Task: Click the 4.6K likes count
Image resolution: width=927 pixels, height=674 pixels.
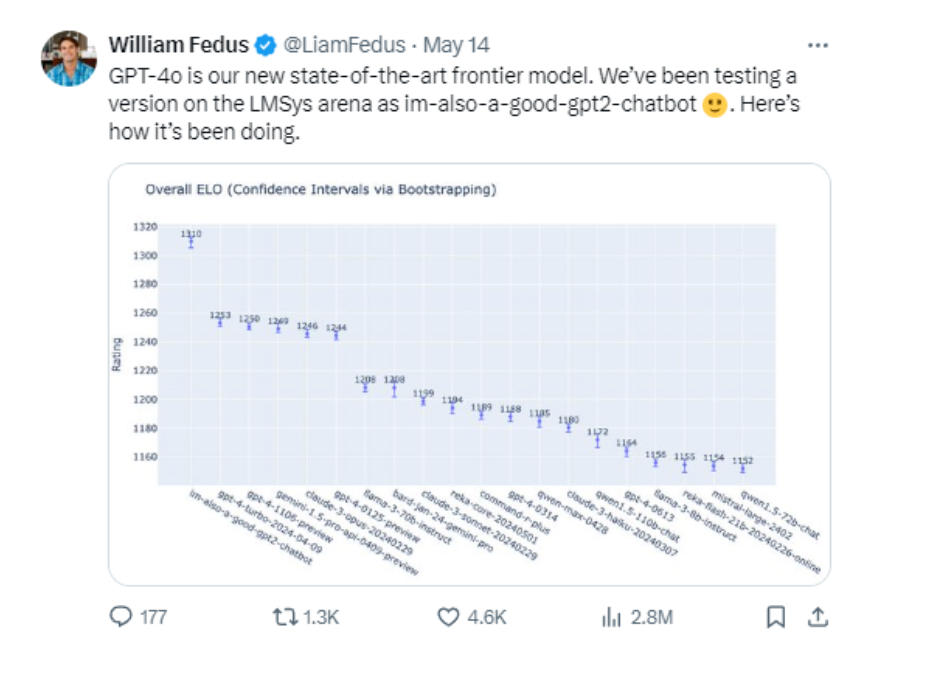Action: [x=487, y=618]
